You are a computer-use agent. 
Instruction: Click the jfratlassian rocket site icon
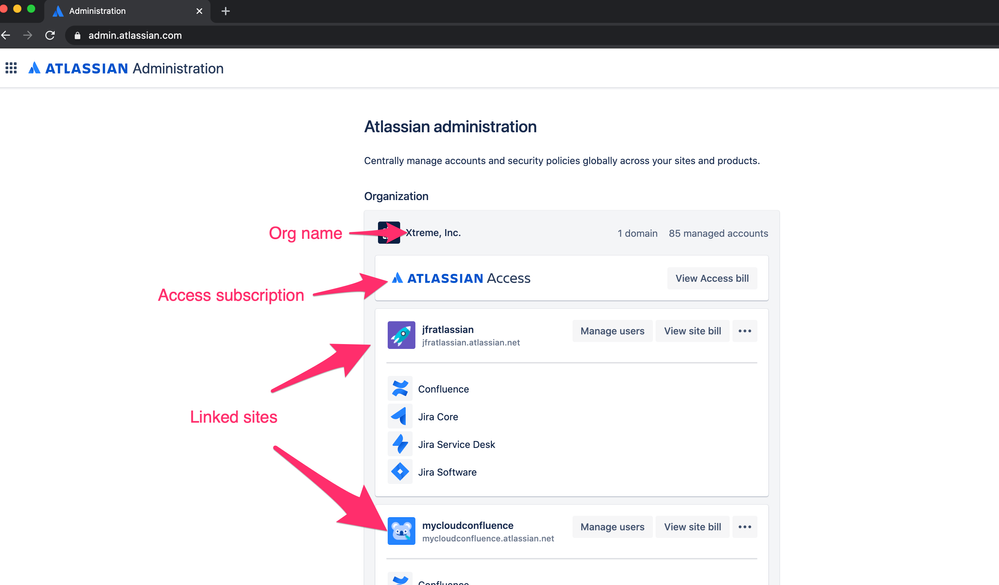[401, 335]
